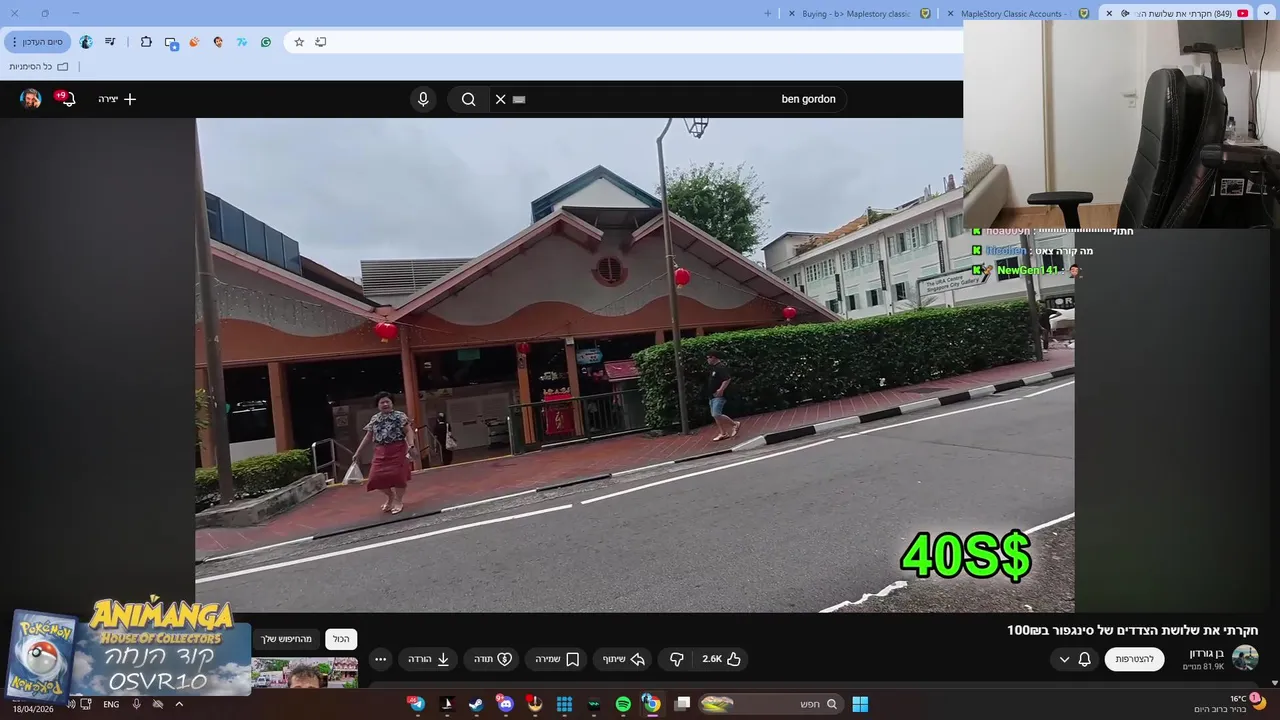Download the video with the הורדה button
This screenshot has height=720, width=1280.
tap(428, 659)
